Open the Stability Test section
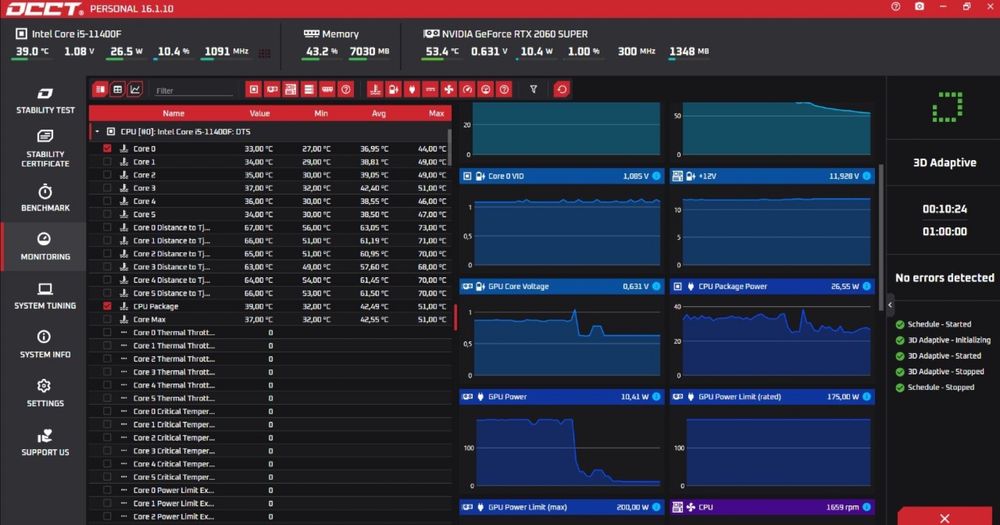Screen dimensions: 1000x525 pyautogui.click(x=45, y=101)
